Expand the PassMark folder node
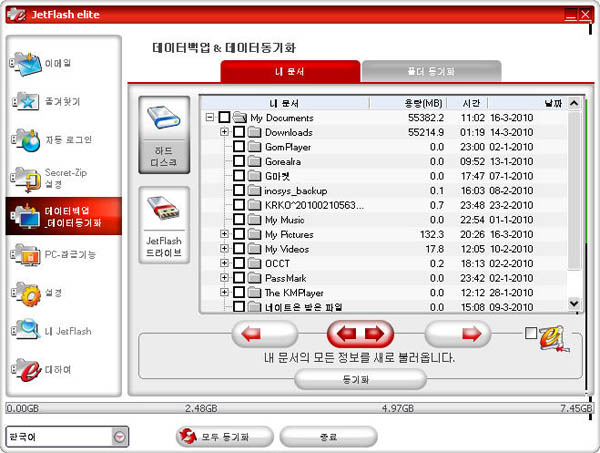Image resolution: width=600 pixels, height=453 pixels. point(224,277)
